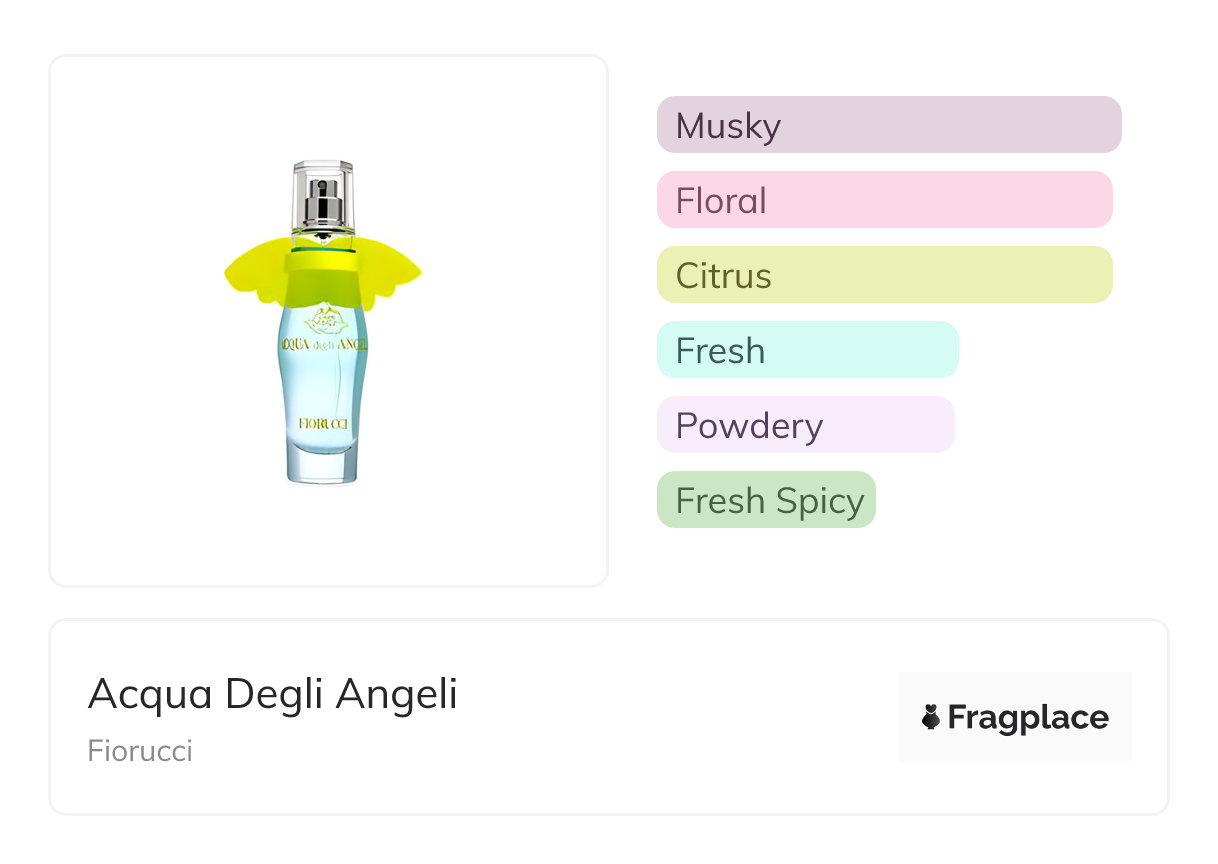Click the gold FIORUCCI lettering on the bottle
This screenshot has height=864, width=1218.
(323, 423)
